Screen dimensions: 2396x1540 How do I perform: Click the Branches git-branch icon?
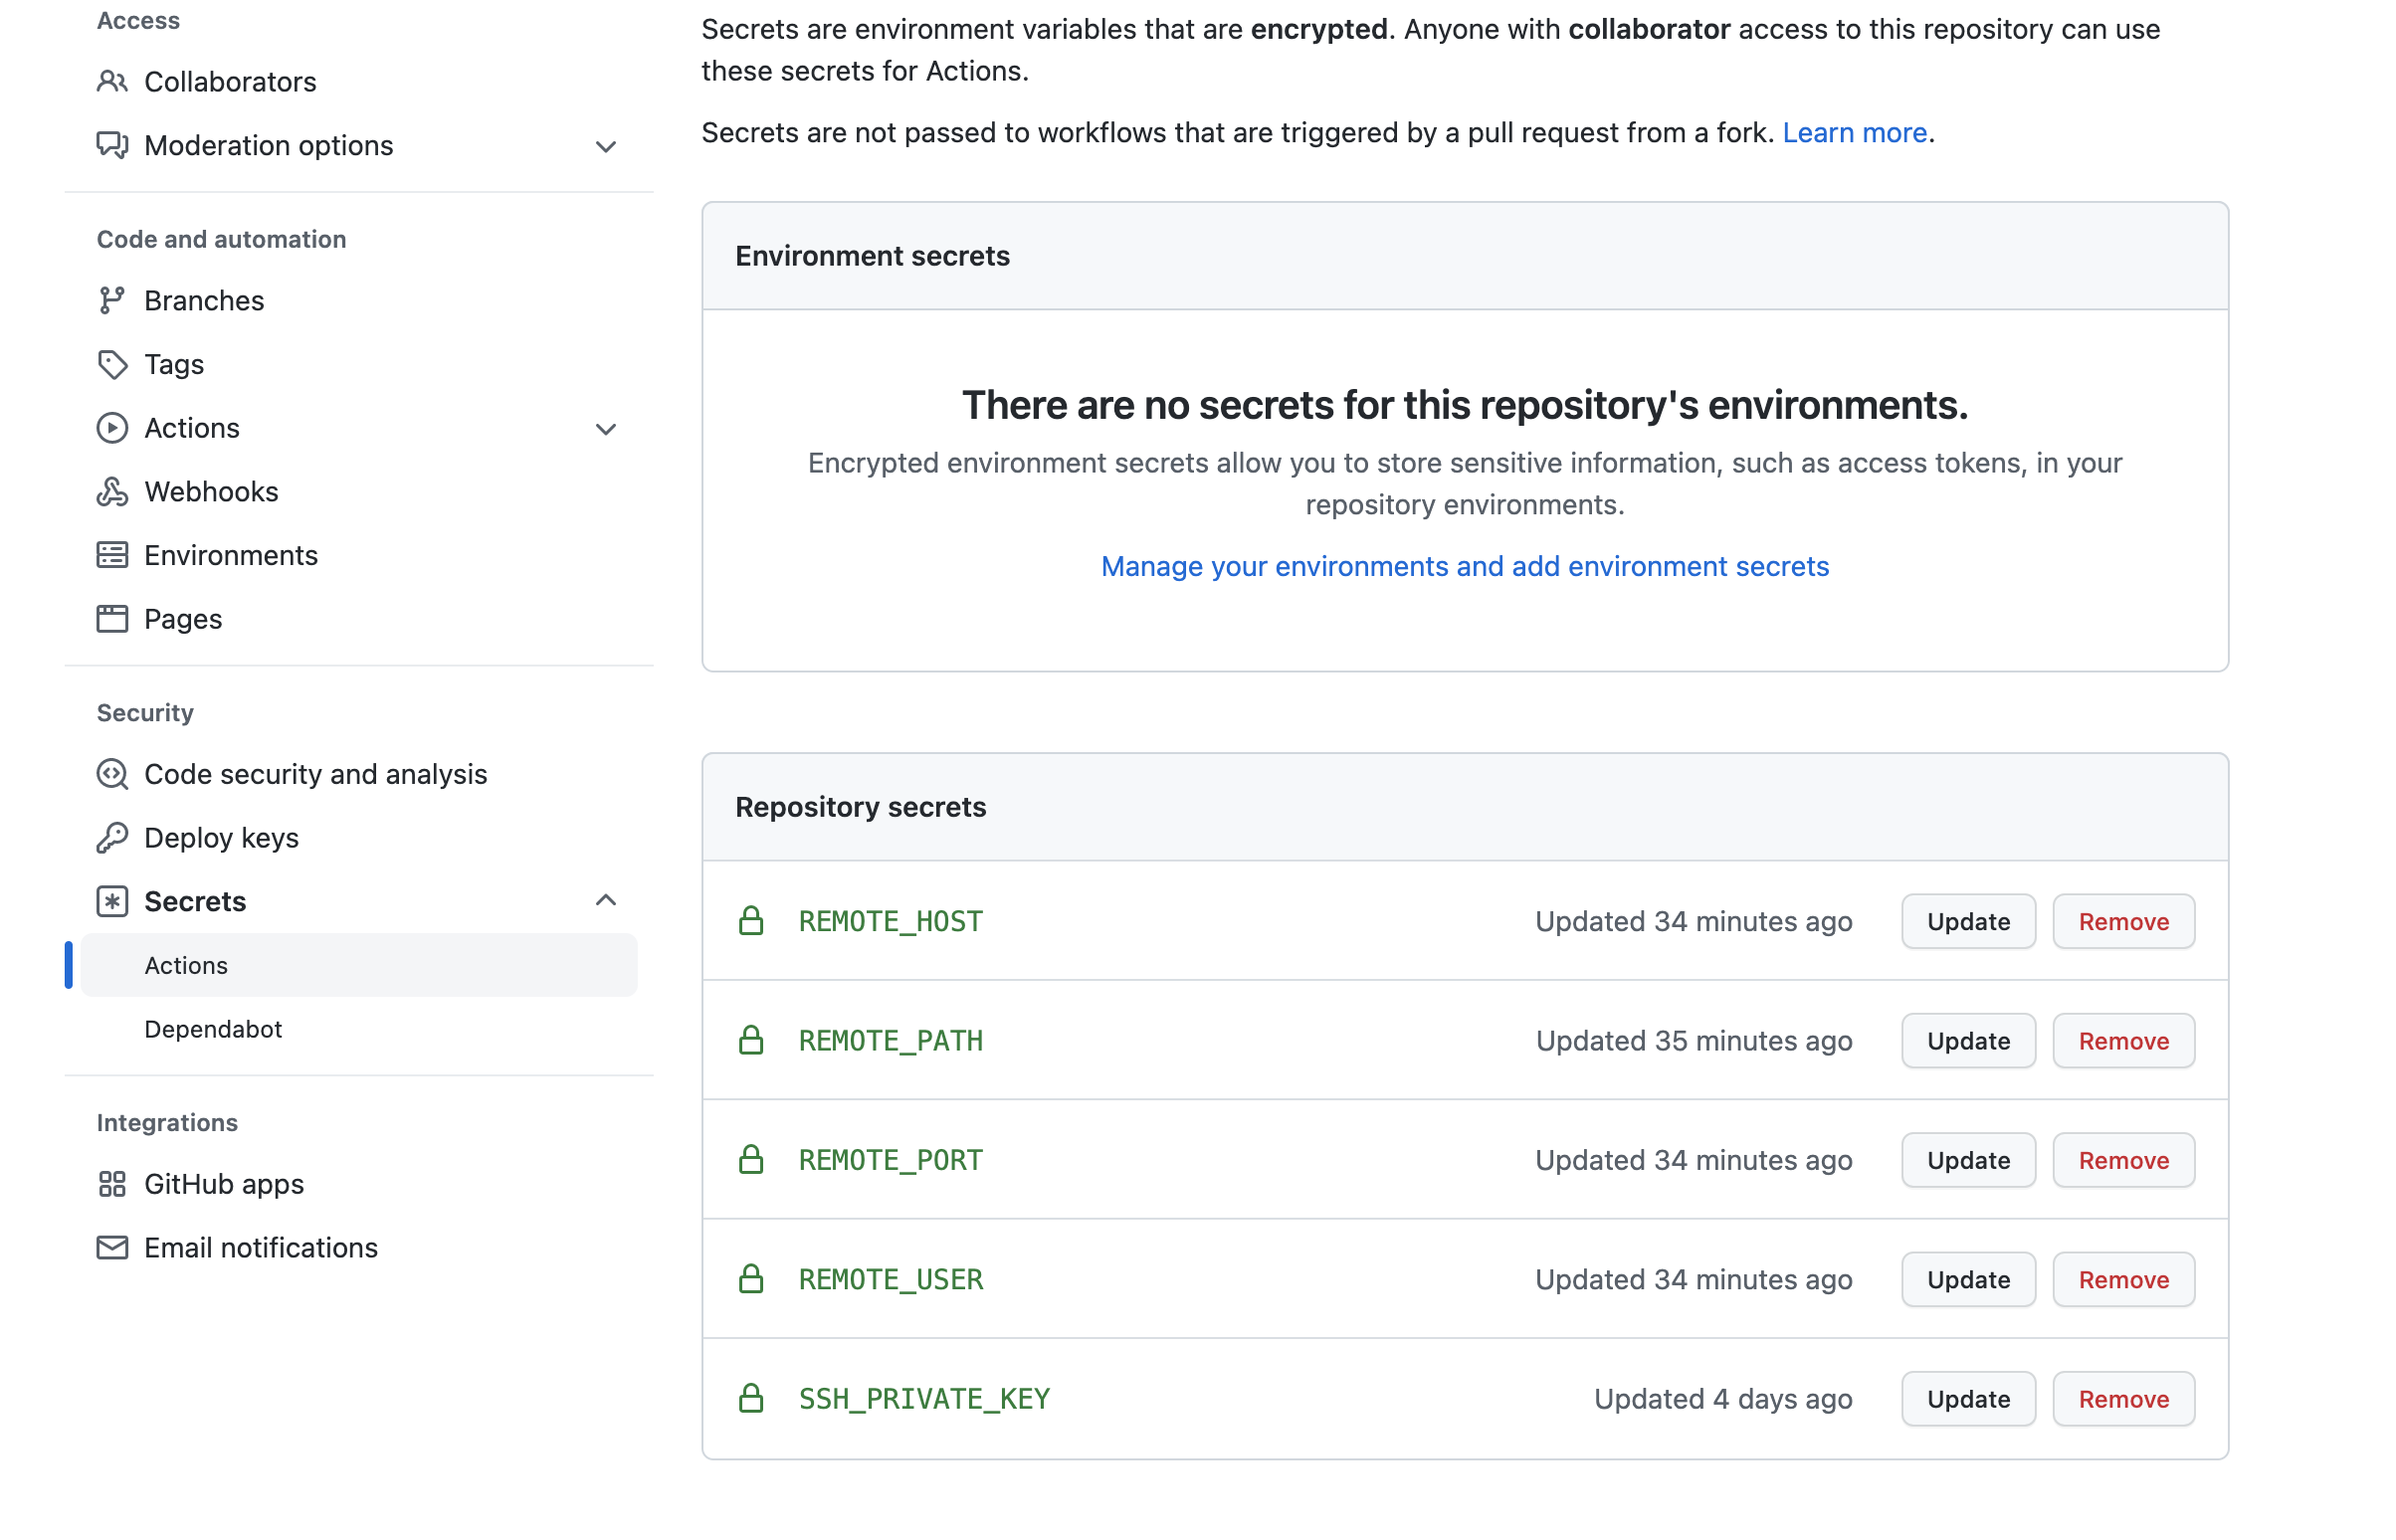click(112, 301)
